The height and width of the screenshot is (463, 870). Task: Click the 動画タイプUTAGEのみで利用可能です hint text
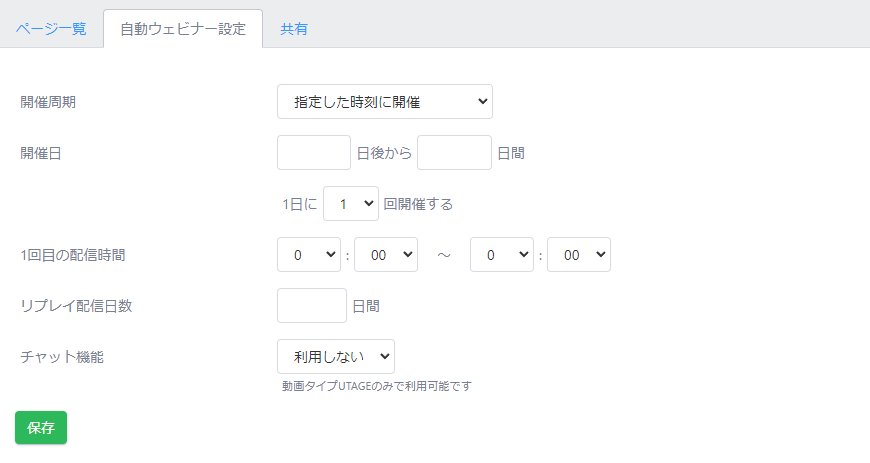pos(377,386)
